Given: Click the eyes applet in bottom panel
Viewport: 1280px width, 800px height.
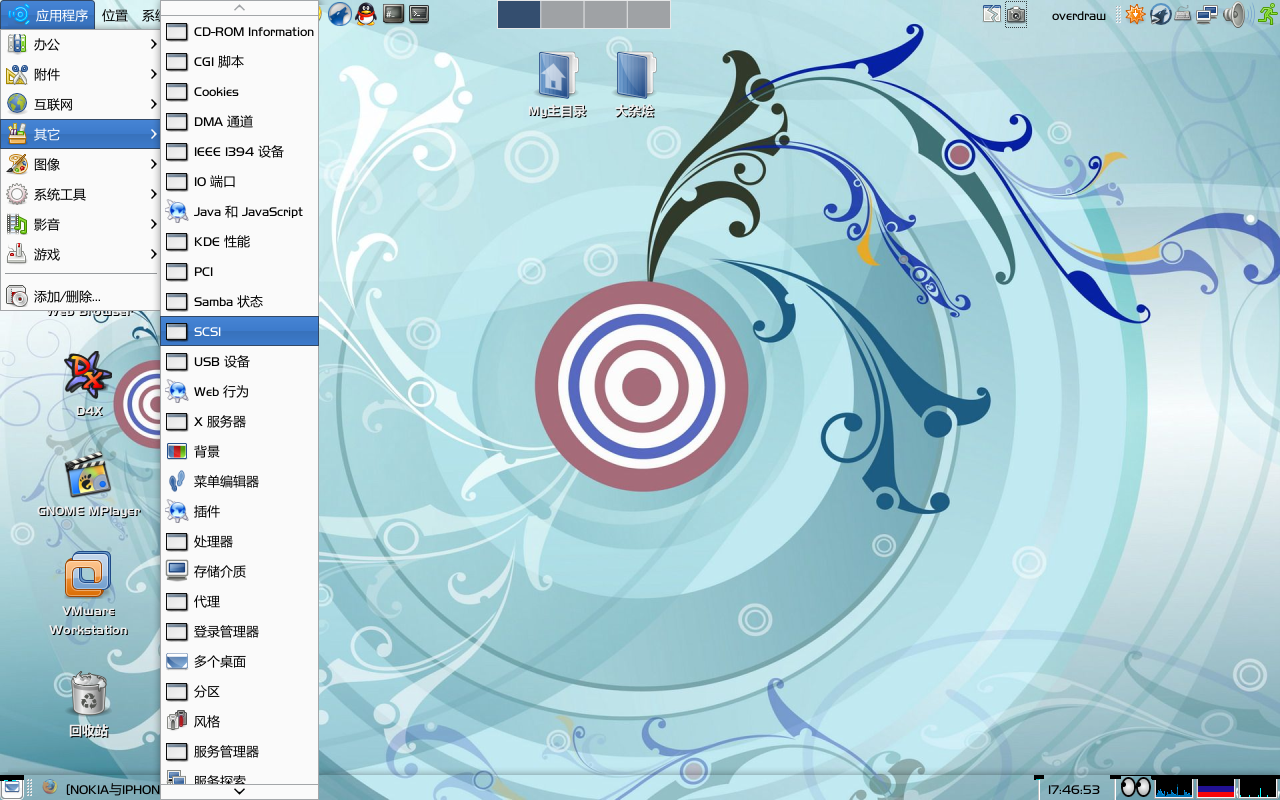Looking at the screenshot, I should 1135,788.
